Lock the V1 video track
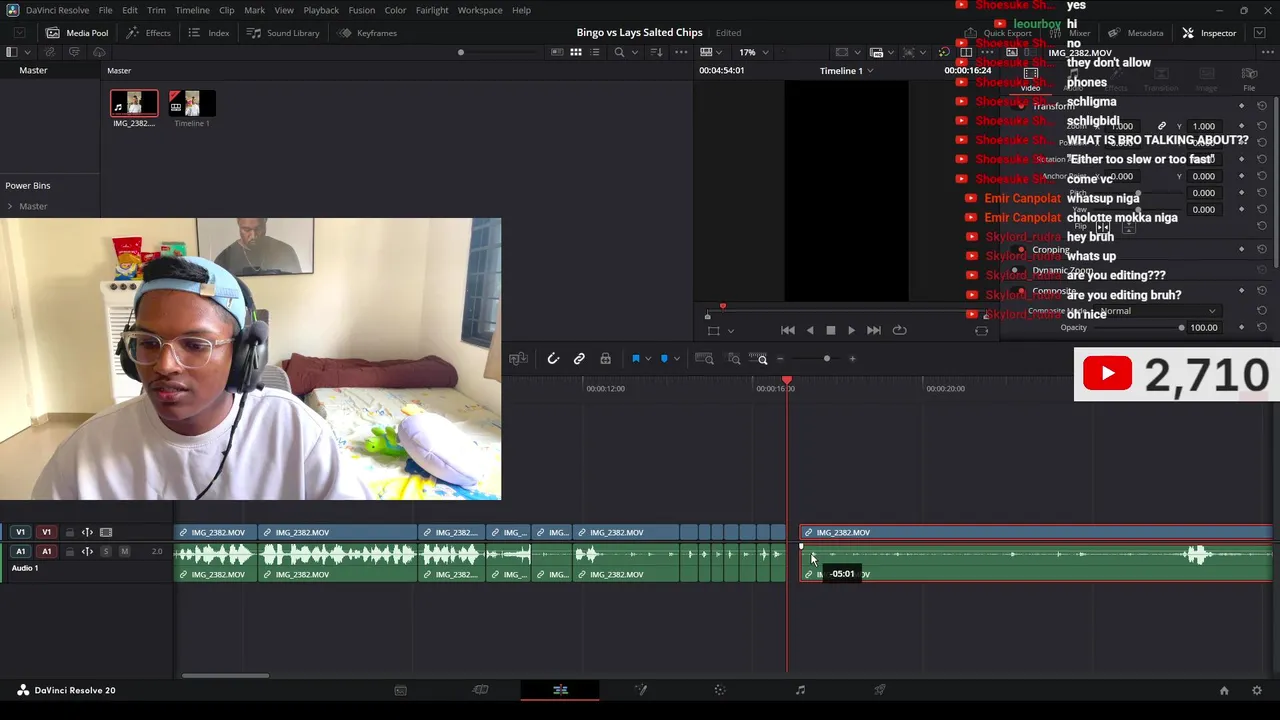The width and height of the screenshot is (1280, 720). (x=69, y=532)
